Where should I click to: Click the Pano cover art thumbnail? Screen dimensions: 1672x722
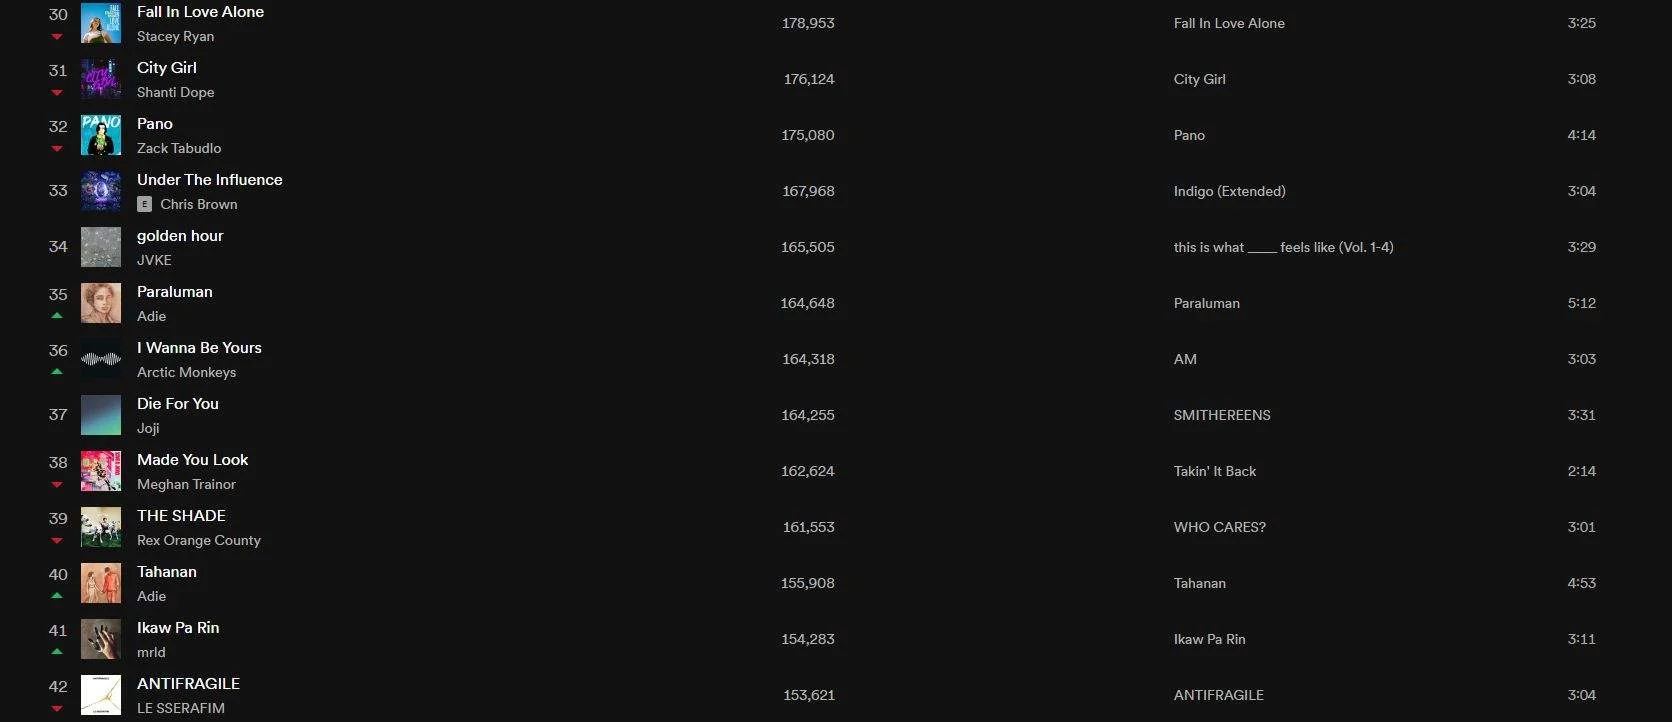point(101,135)
